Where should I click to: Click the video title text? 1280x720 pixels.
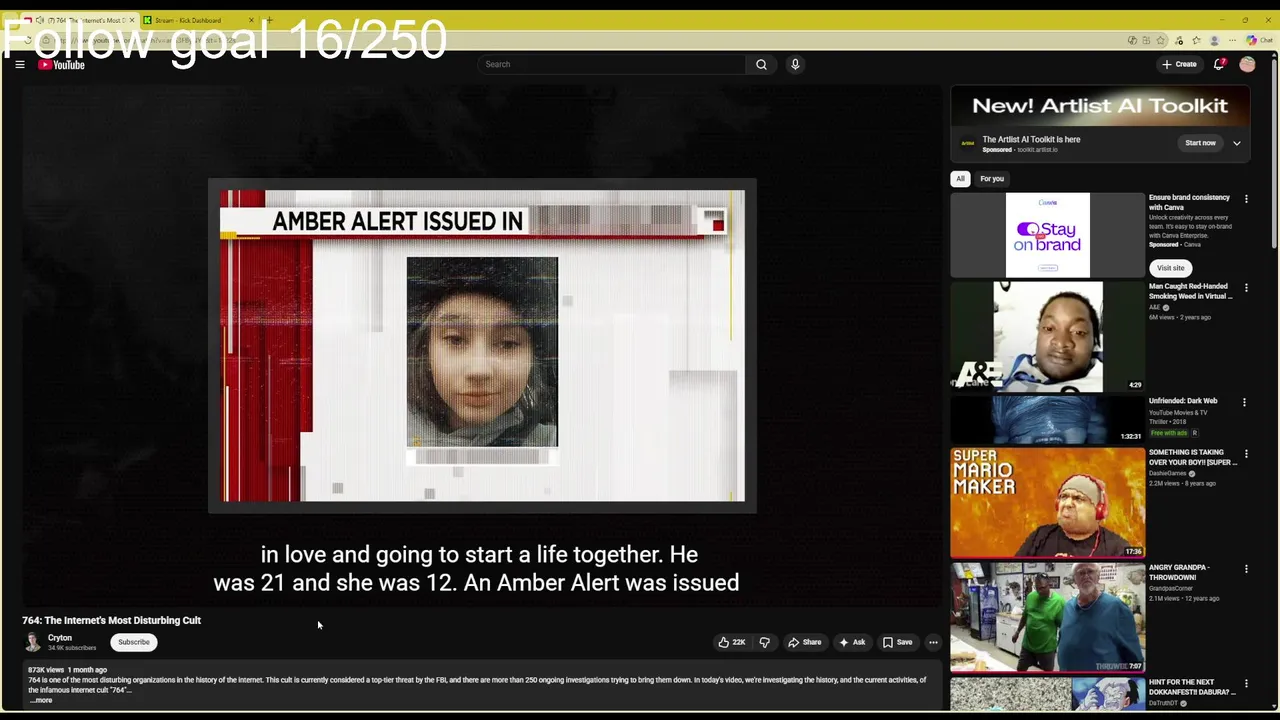(x=112, y=620)
